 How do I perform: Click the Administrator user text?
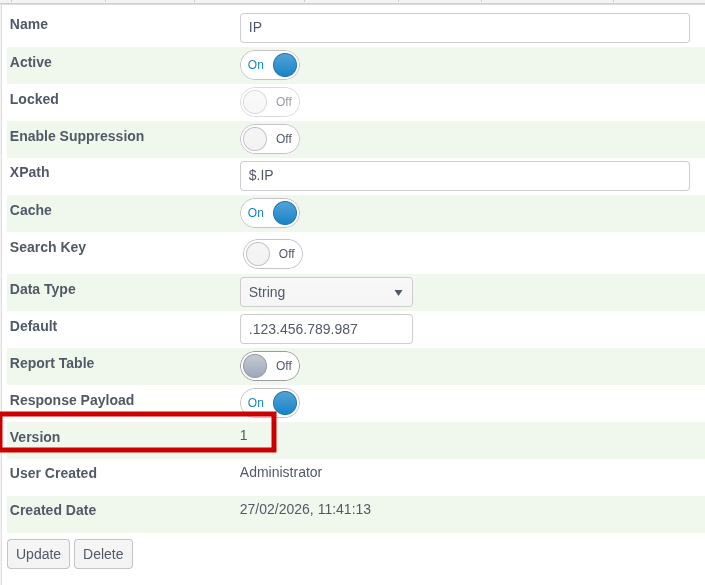(281, 472)
